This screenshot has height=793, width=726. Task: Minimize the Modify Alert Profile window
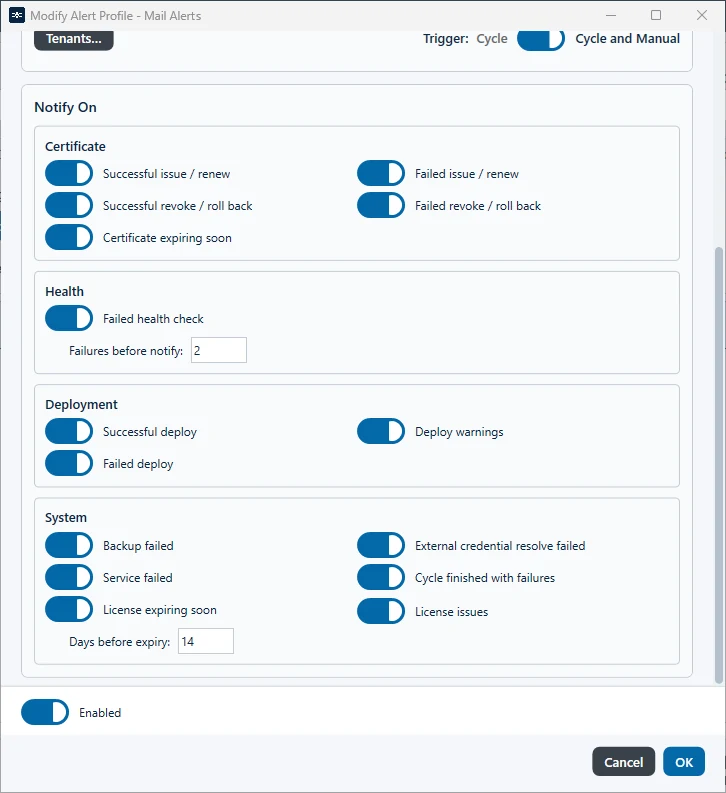(x=611, y=15)
